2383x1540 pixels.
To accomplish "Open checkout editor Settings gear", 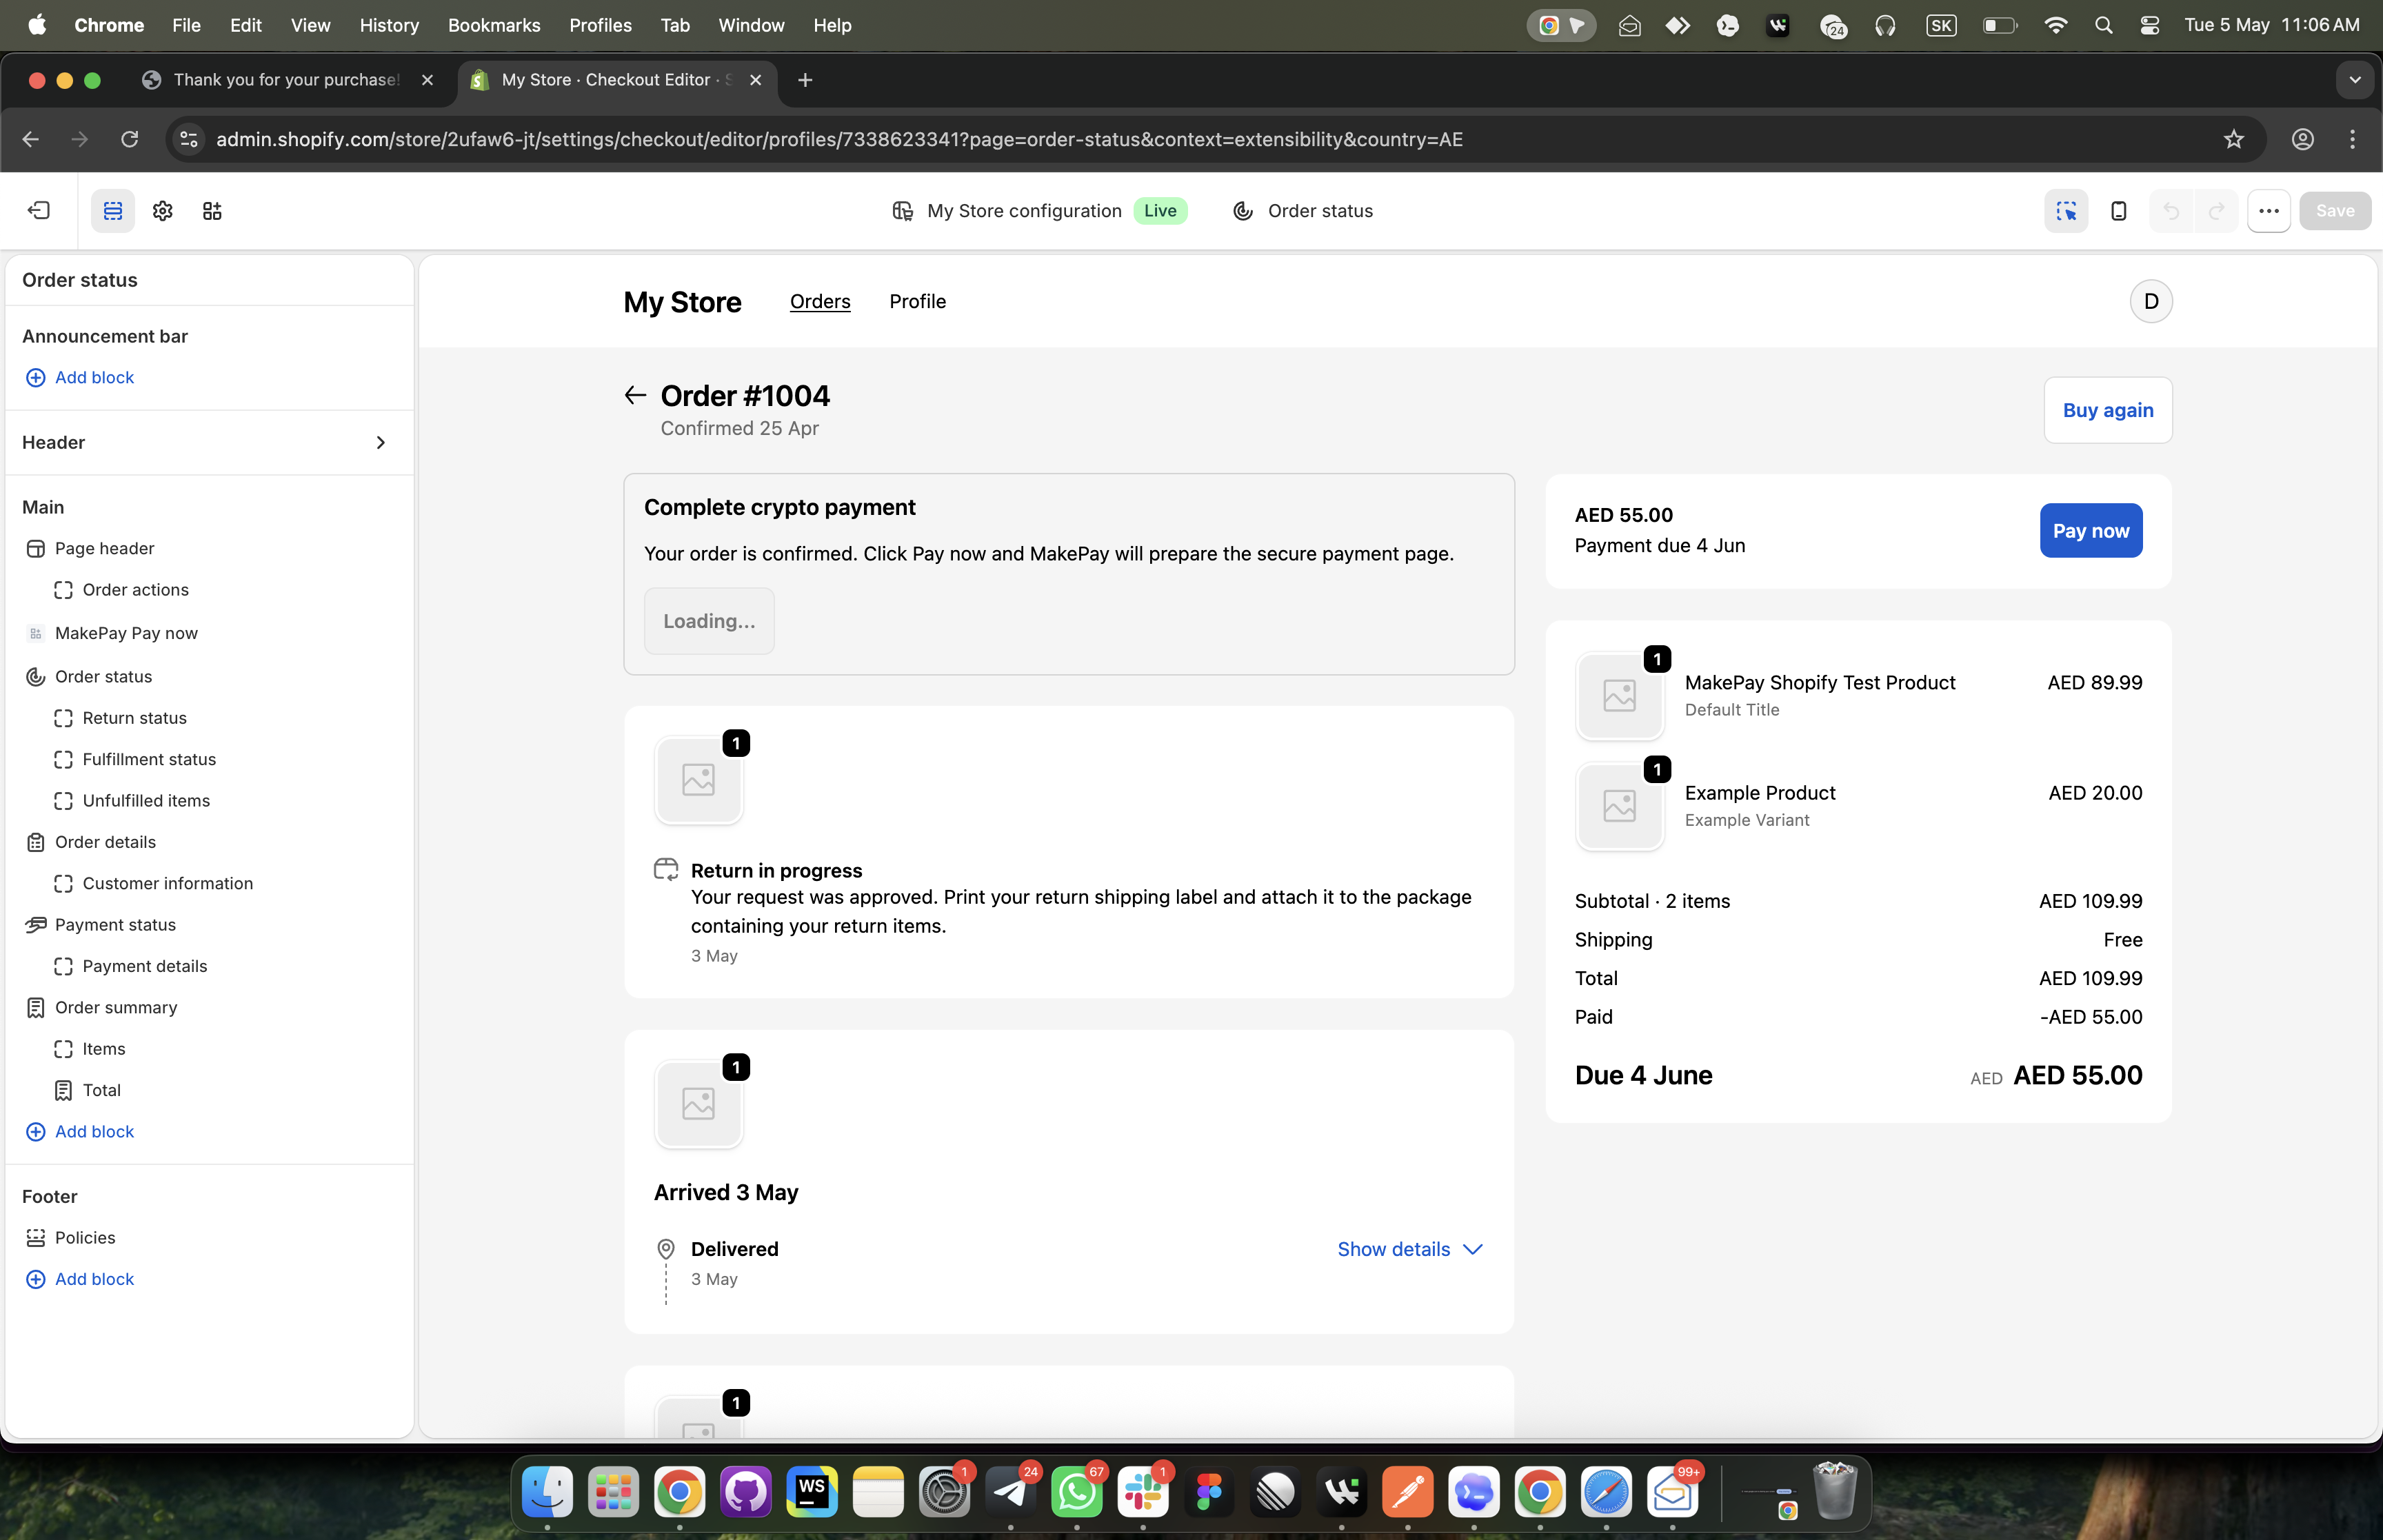I will tap(163, 210).
